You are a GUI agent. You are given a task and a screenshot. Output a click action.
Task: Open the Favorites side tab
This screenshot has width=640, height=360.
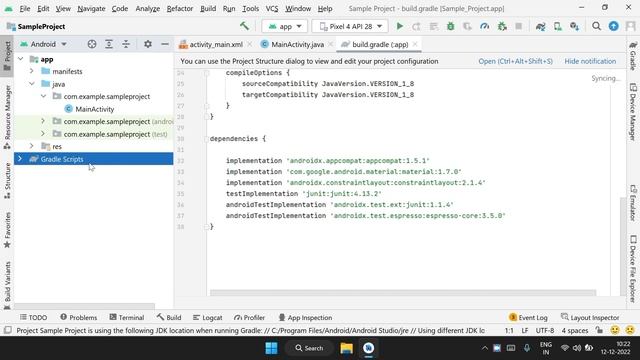(x=7, y=230)
